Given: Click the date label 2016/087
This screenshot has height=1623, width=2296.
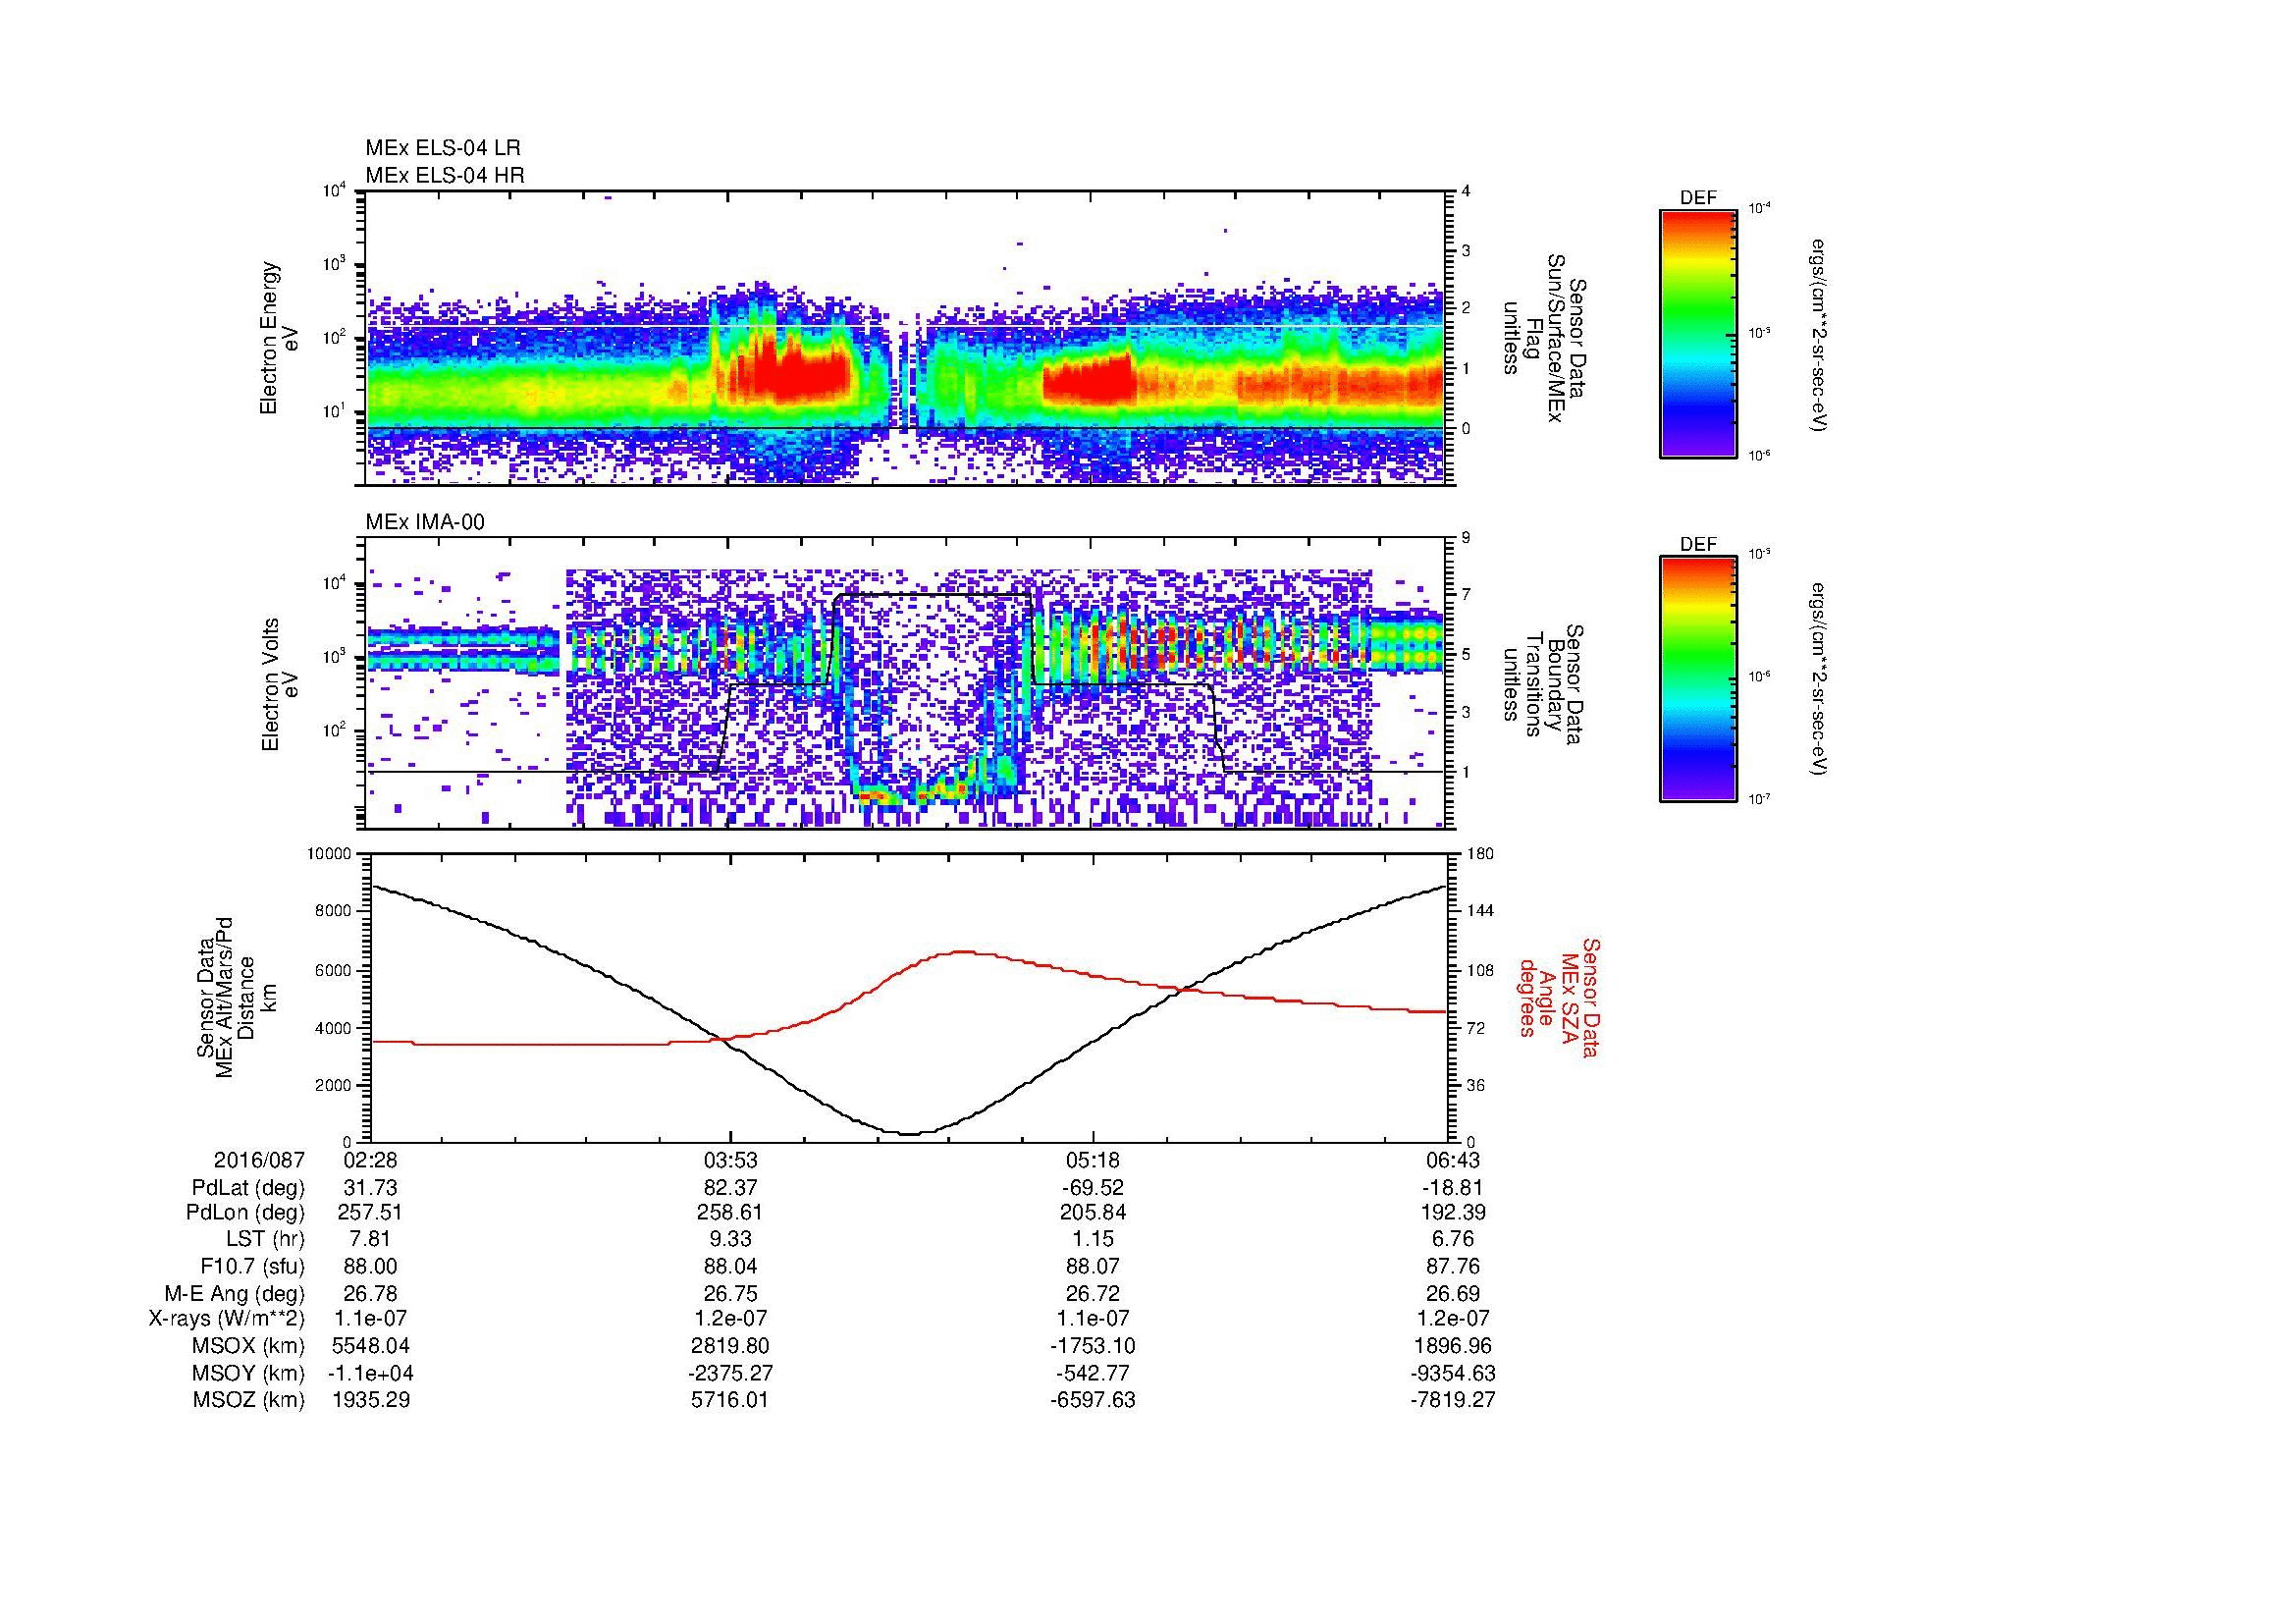Looking at the screenshot, I should click(259, 1160).
